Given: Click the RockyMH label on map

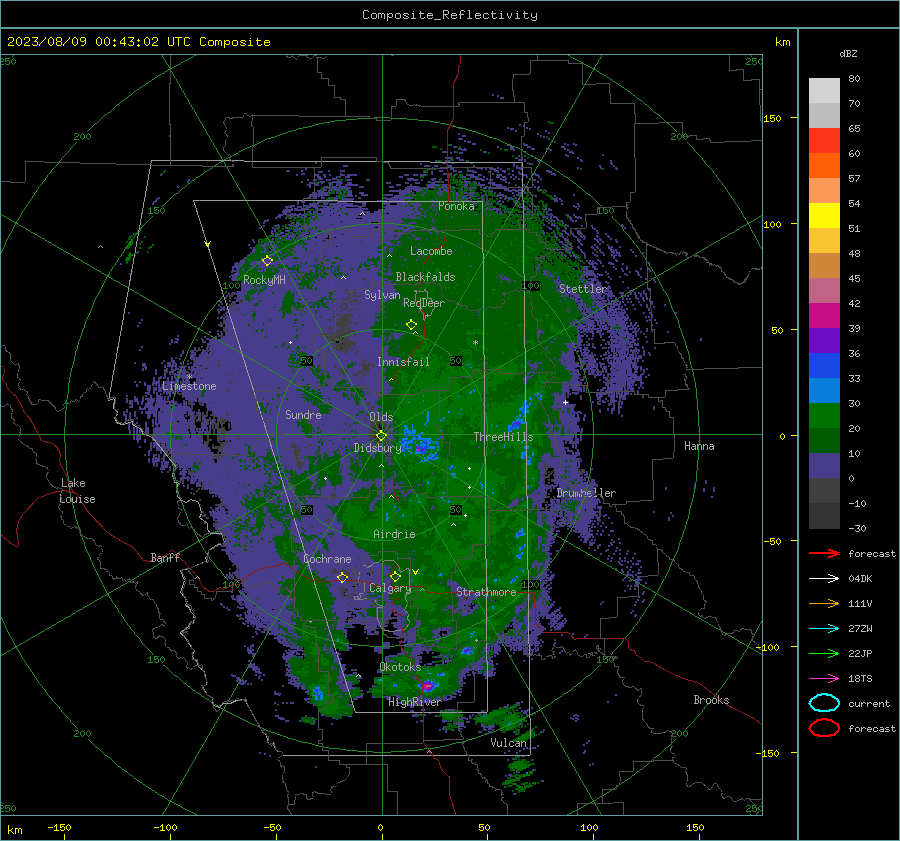Looking at the screenshot, I should 264,280.
